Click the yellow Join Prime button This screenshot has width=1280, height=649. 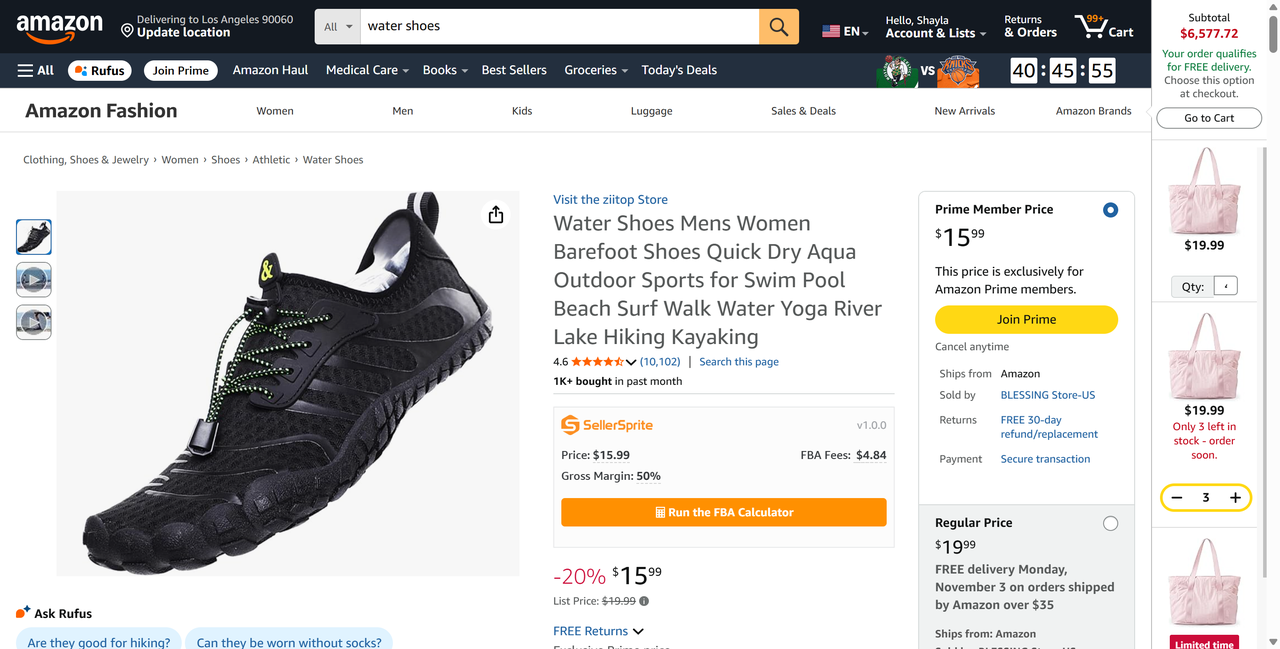tap(1026, 319)
